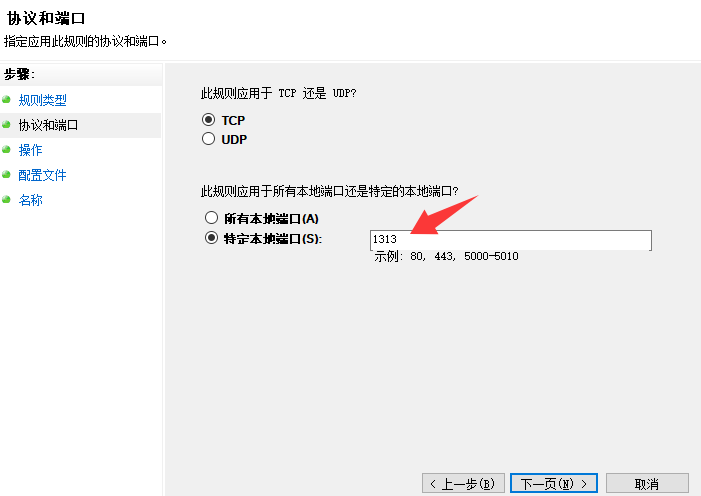
Task: Select the UDP radio button
Action: (208, 139)
